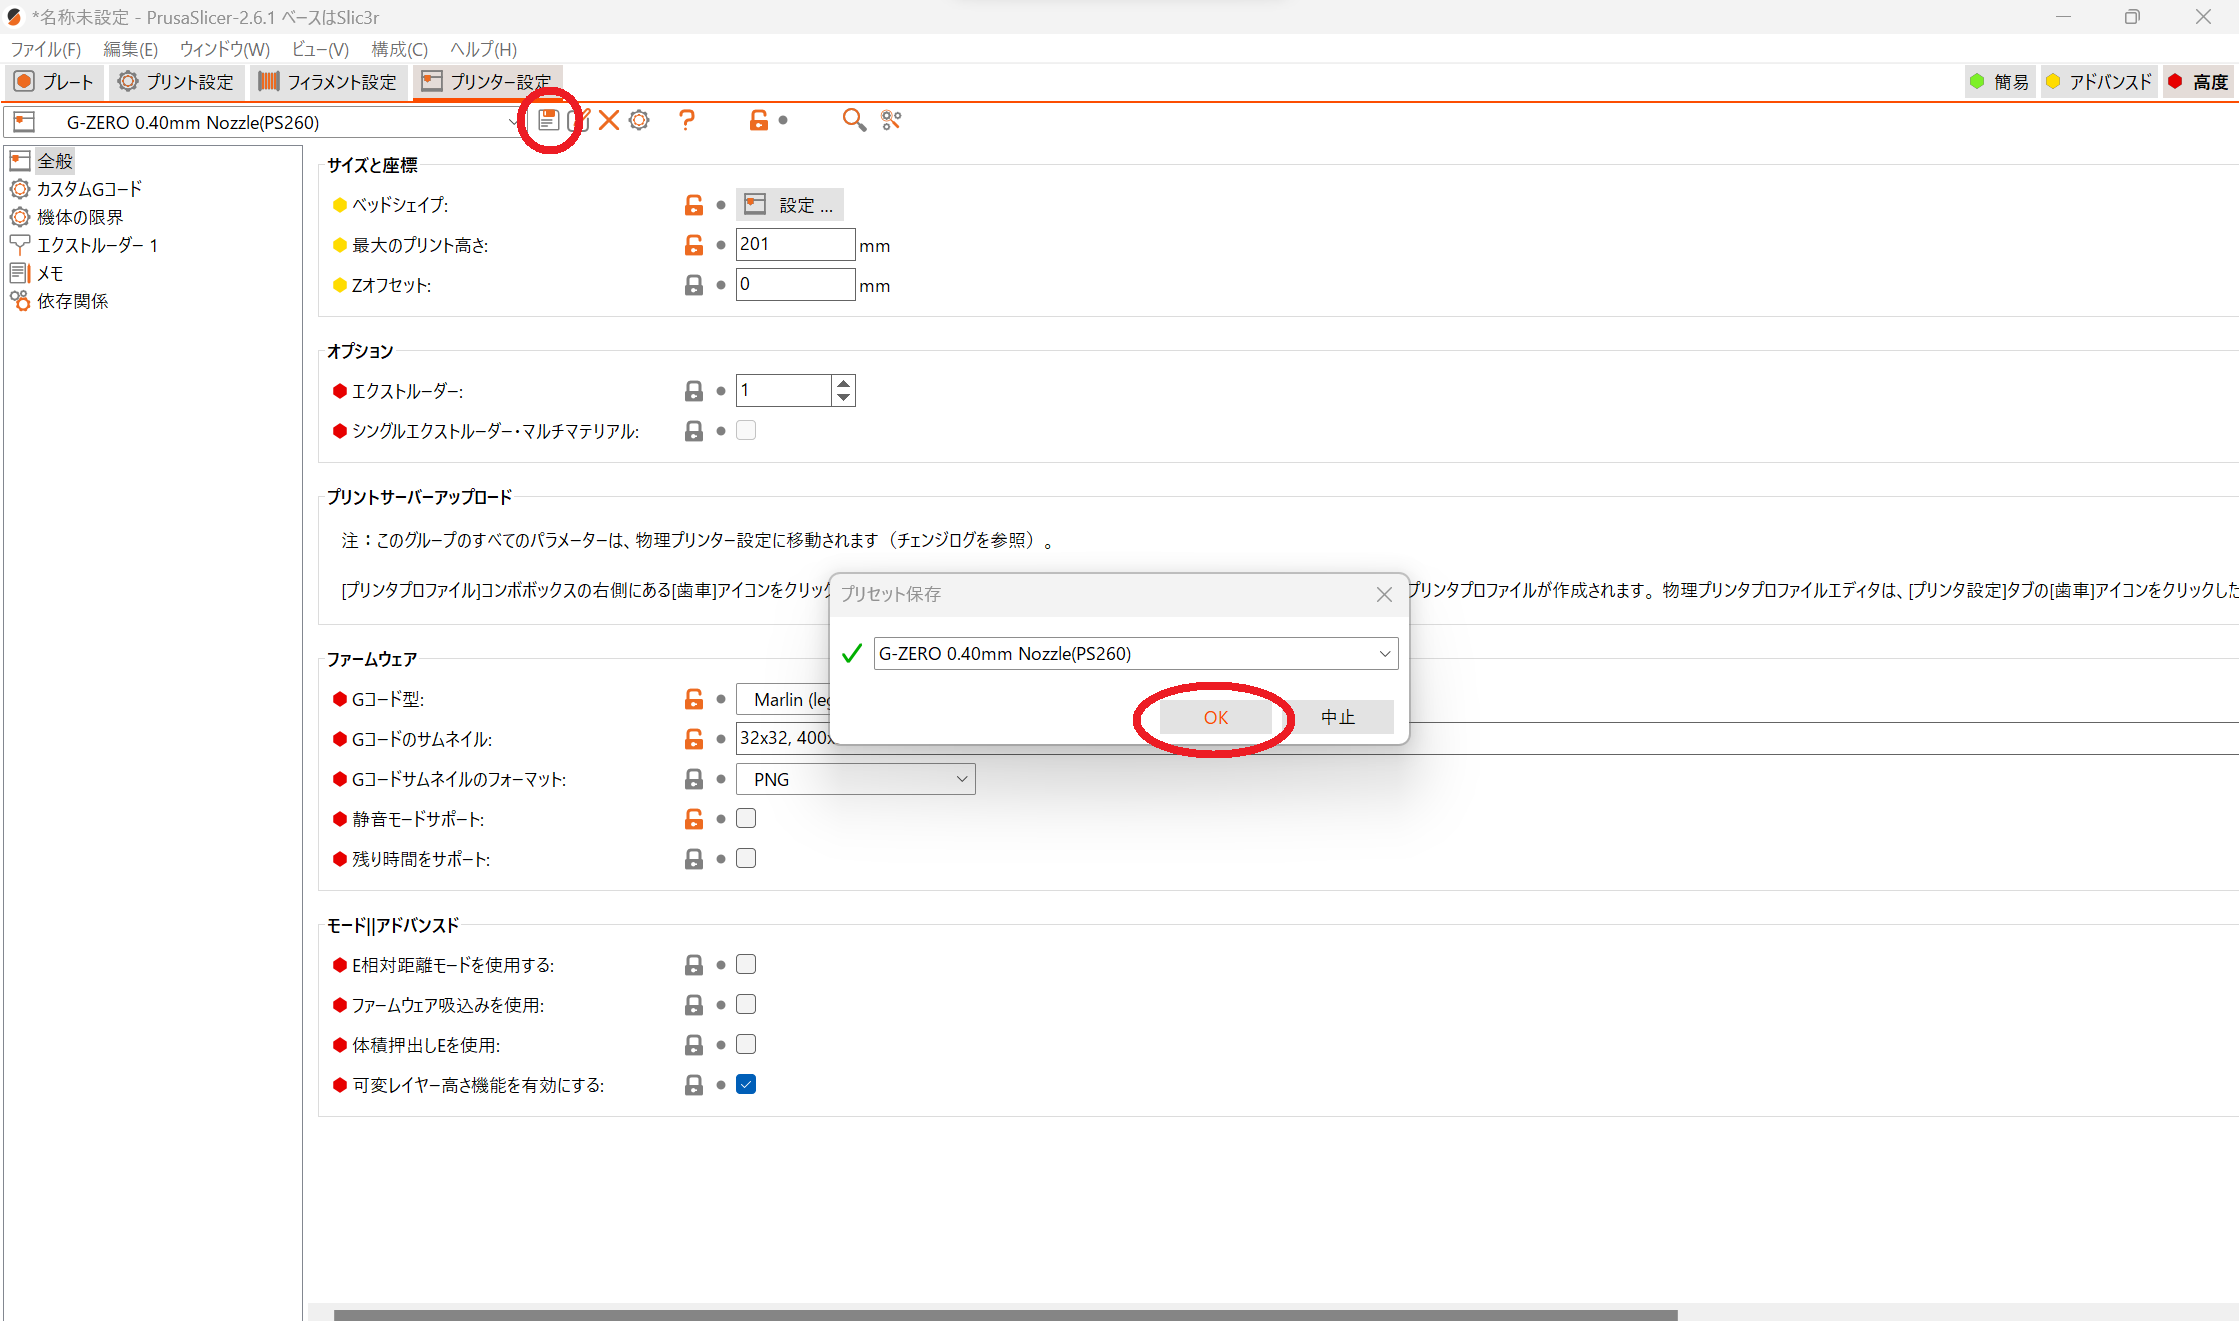The width and height of the screenshot is (2239, 1321).
Task: Click the reset dot beside 最大のプリント高さ
Action: [721, 245]
